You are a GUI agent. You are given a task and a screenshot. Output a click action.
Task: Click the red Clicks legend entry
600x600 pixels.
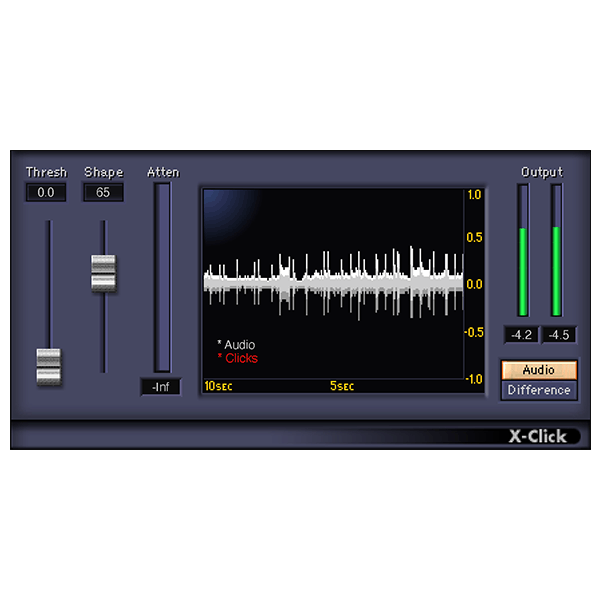[x=240, y=358]
